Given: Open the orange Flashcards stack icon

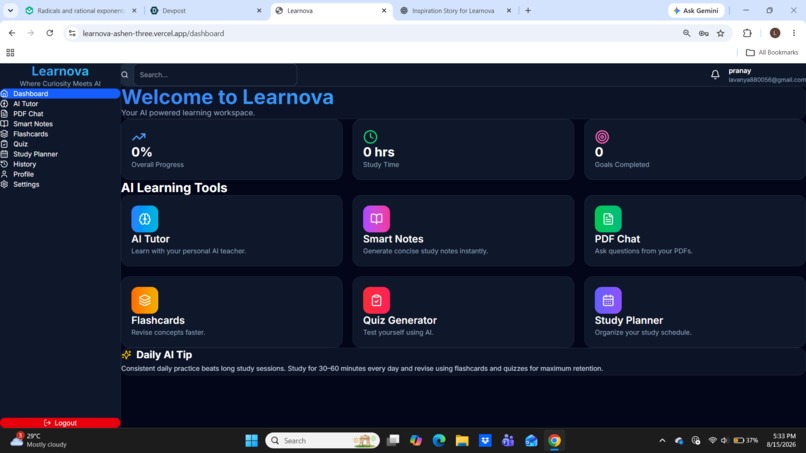Looking at the screenshot, I should point(144,300).
